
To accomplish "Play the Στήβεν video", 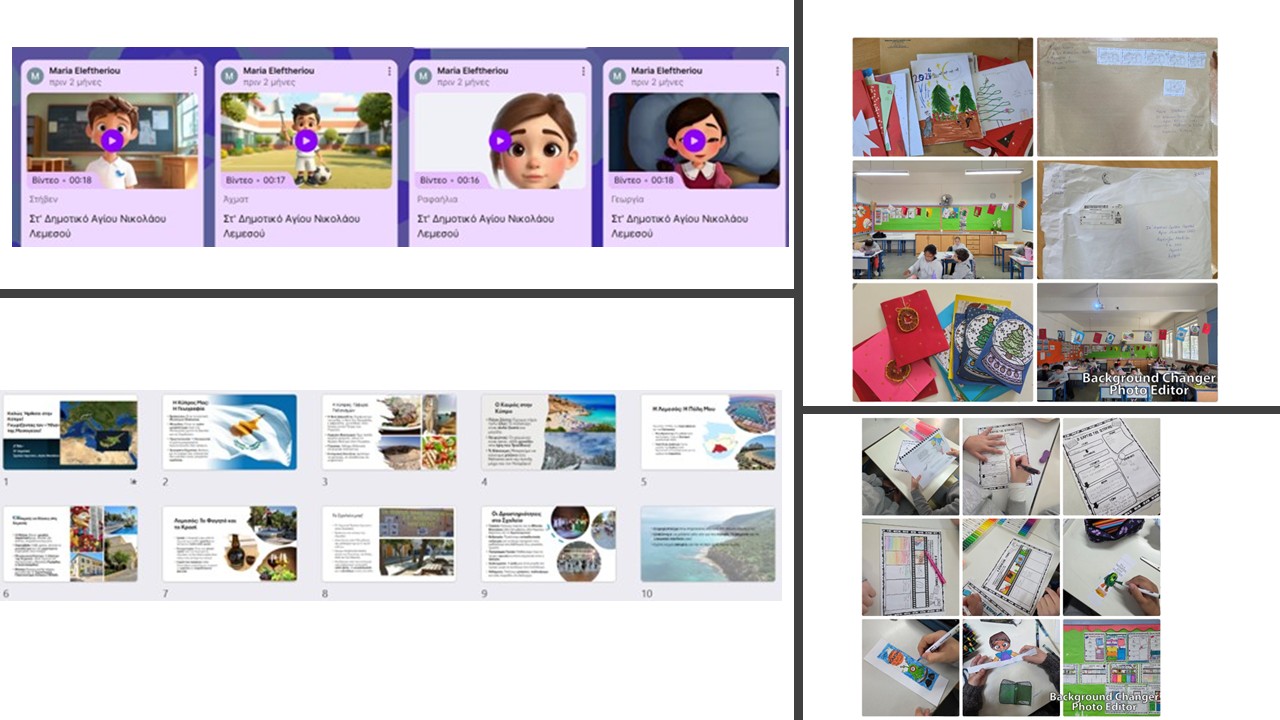I will click(x=112, y=141).
